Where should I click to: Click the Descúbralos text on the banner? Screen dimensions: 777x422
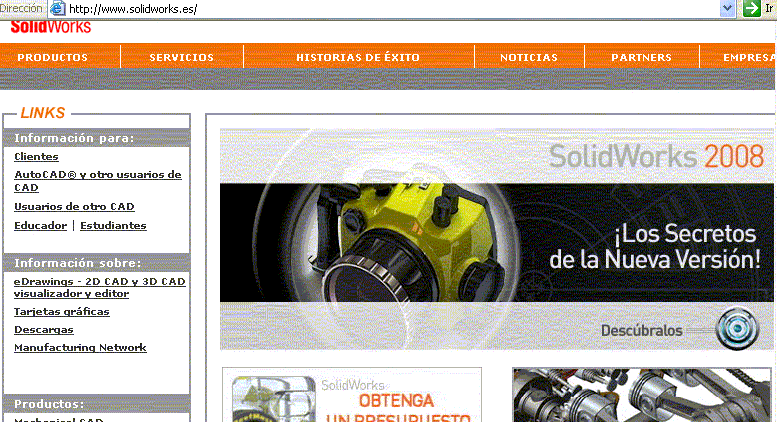tap(642, 330)
